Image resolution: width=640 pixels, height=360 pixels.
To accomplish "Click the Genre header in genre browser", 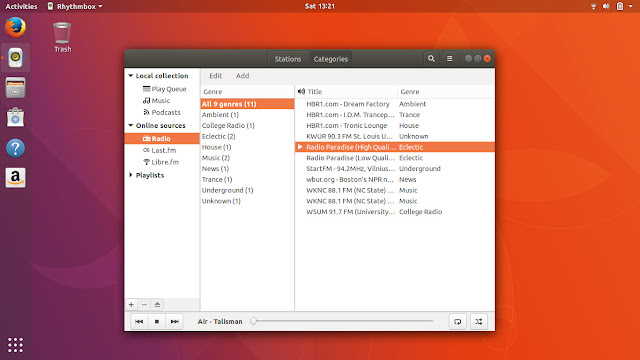I will [247, 92].
